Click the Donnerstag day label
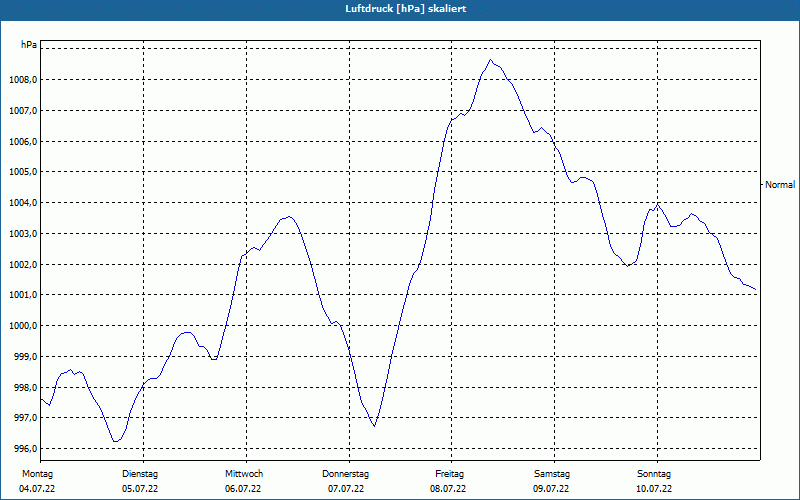The height and width of the screenshot is (500, 800). (345, 474)
